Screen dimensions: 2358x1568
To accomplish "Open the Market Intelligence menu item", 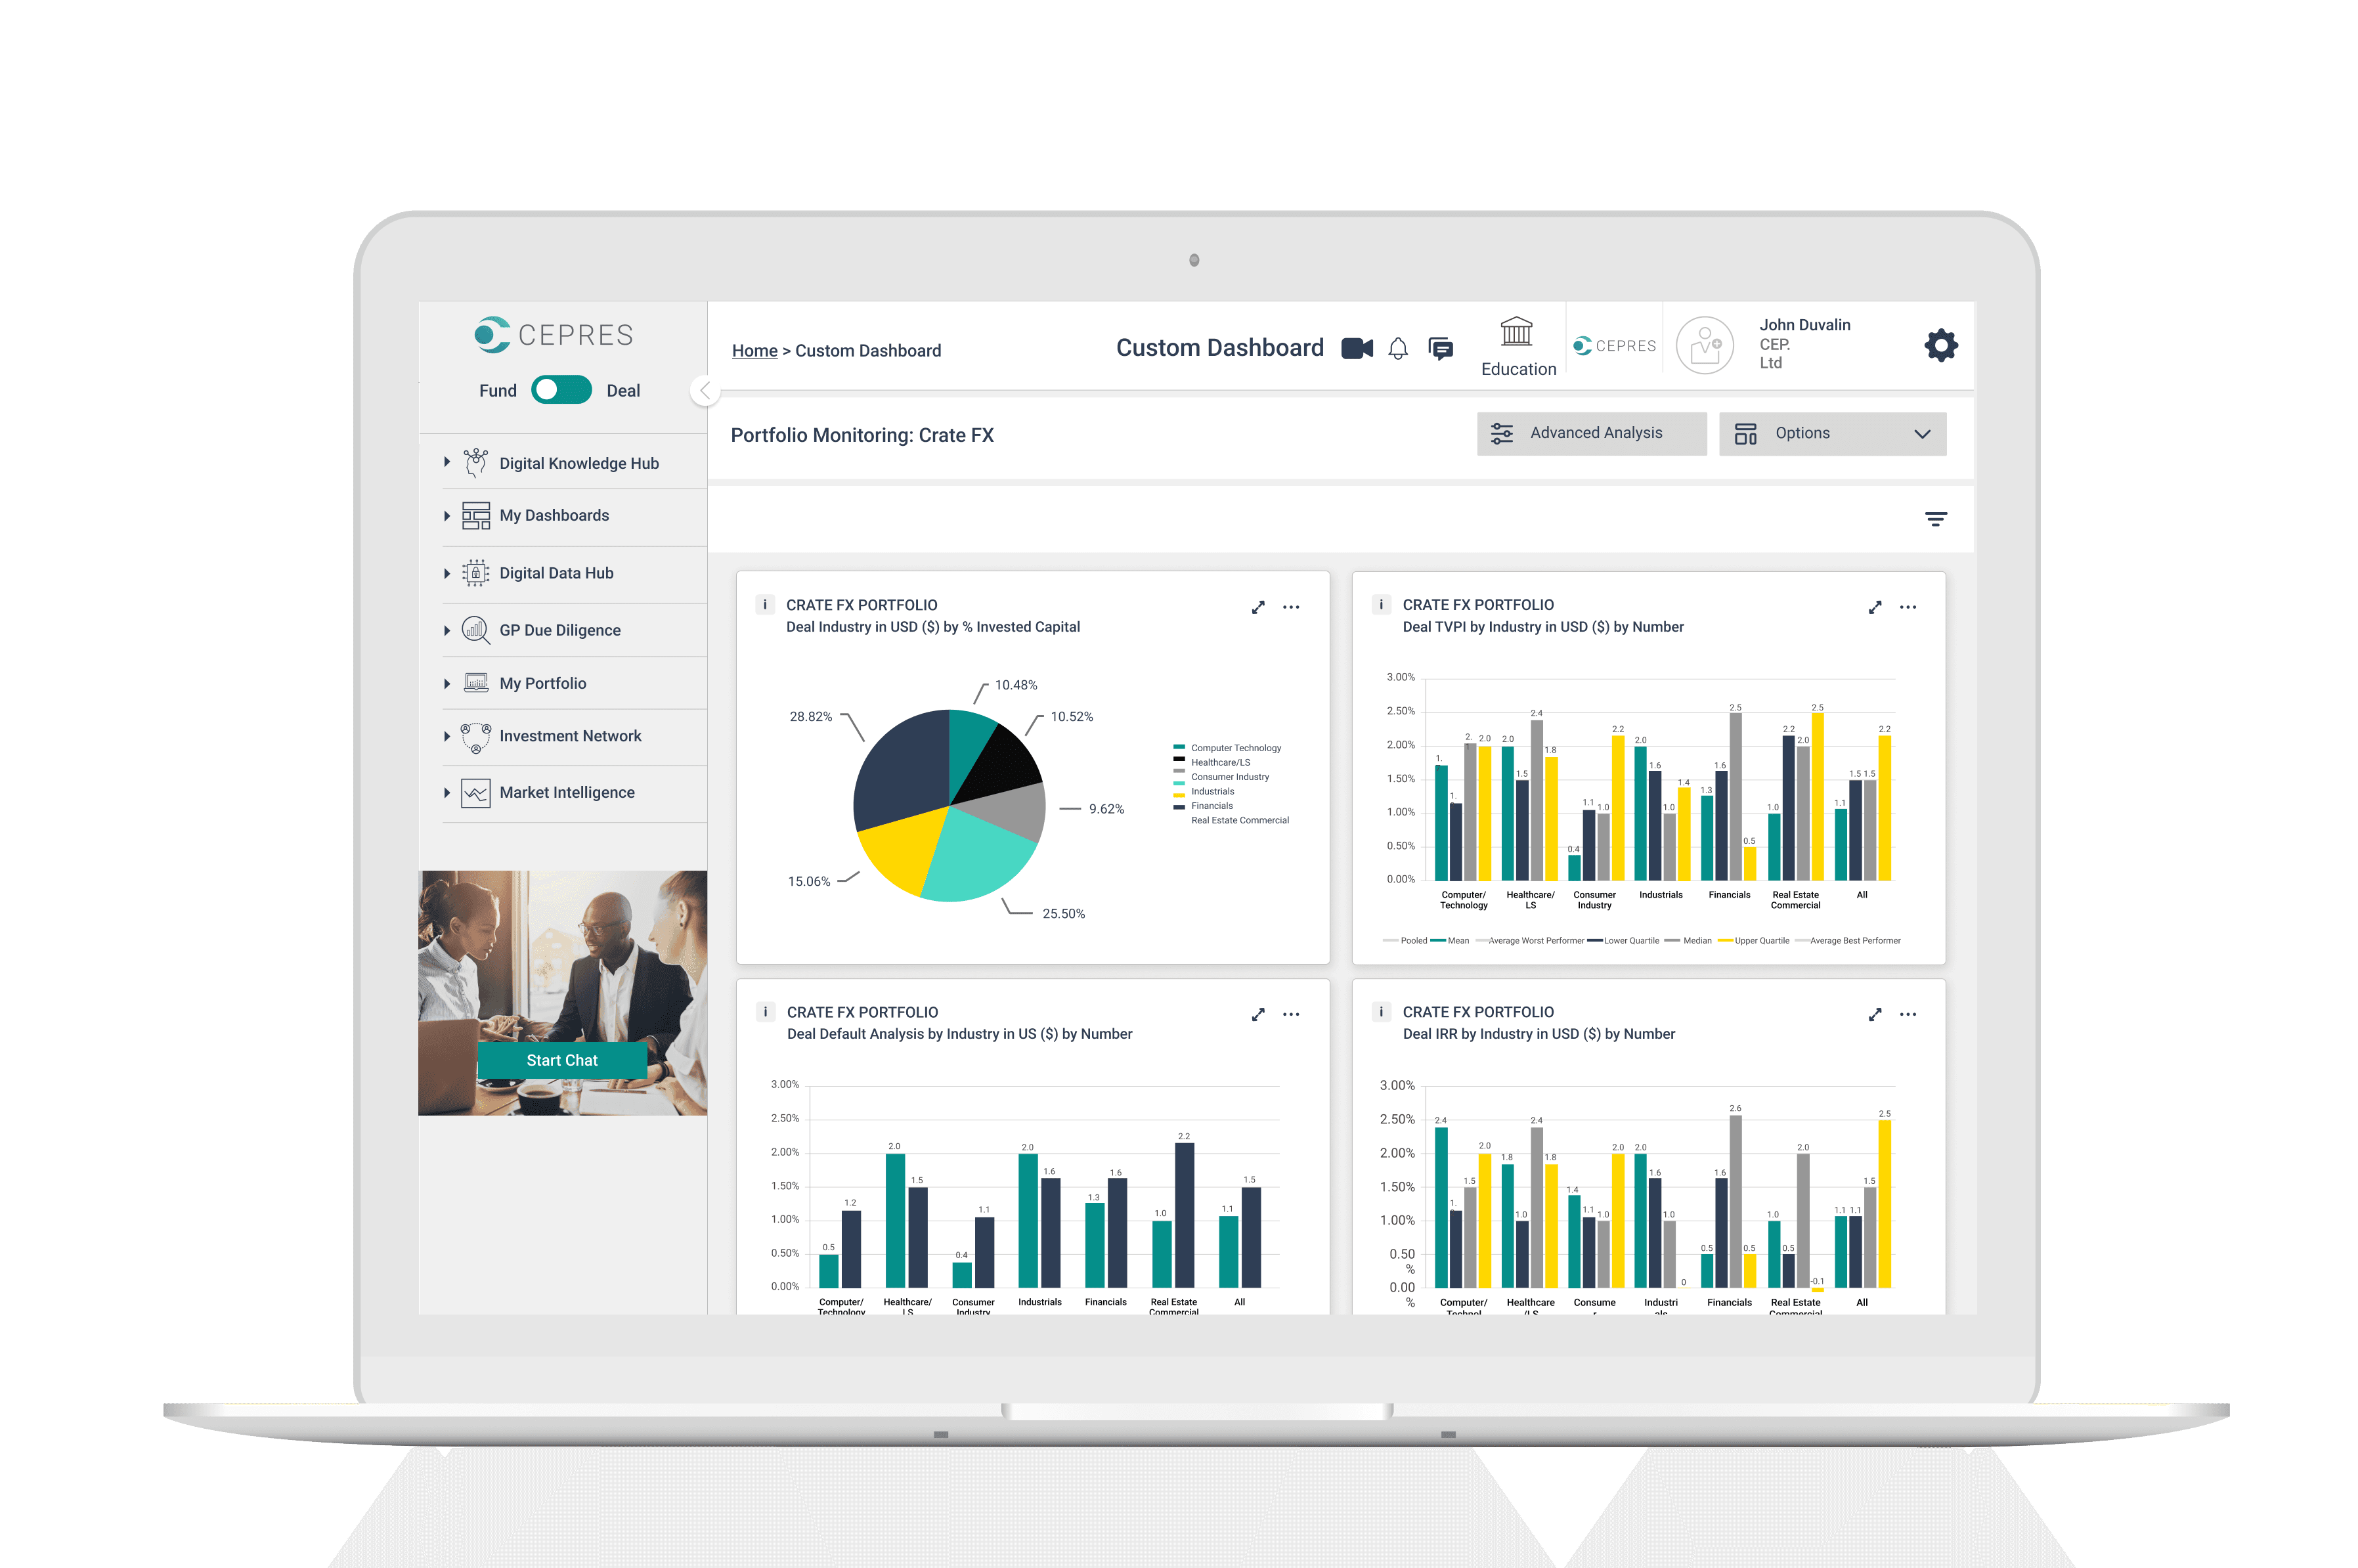I will [x=567, y=792].
